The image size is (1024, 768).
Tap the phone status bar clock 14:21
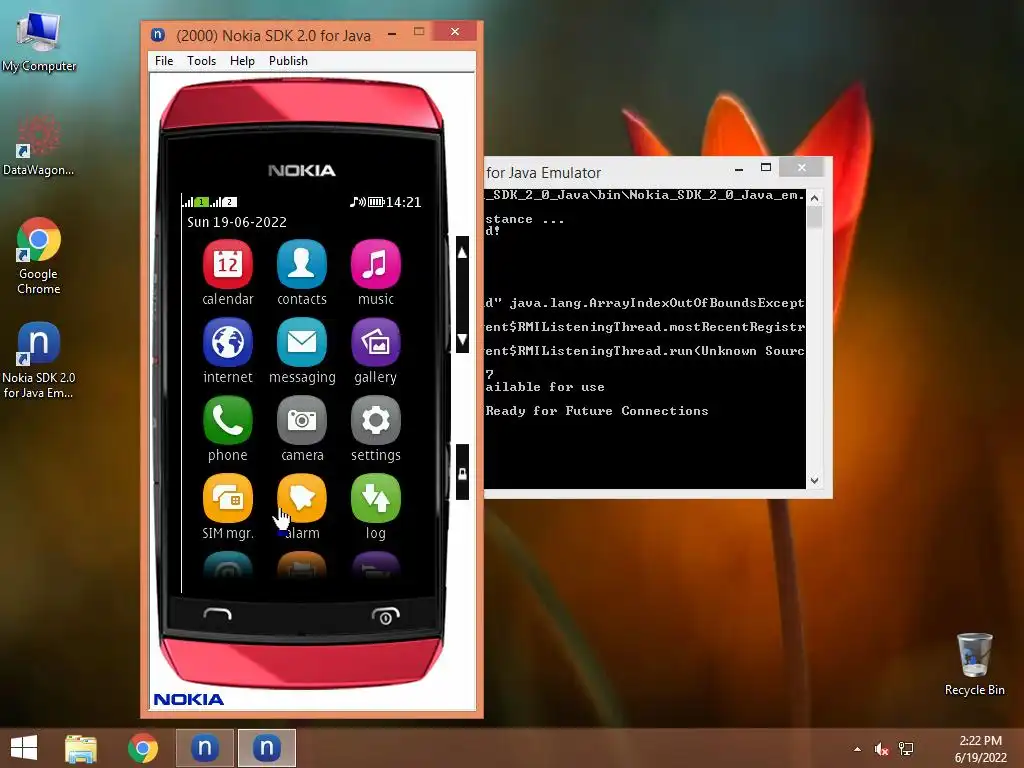403,202
